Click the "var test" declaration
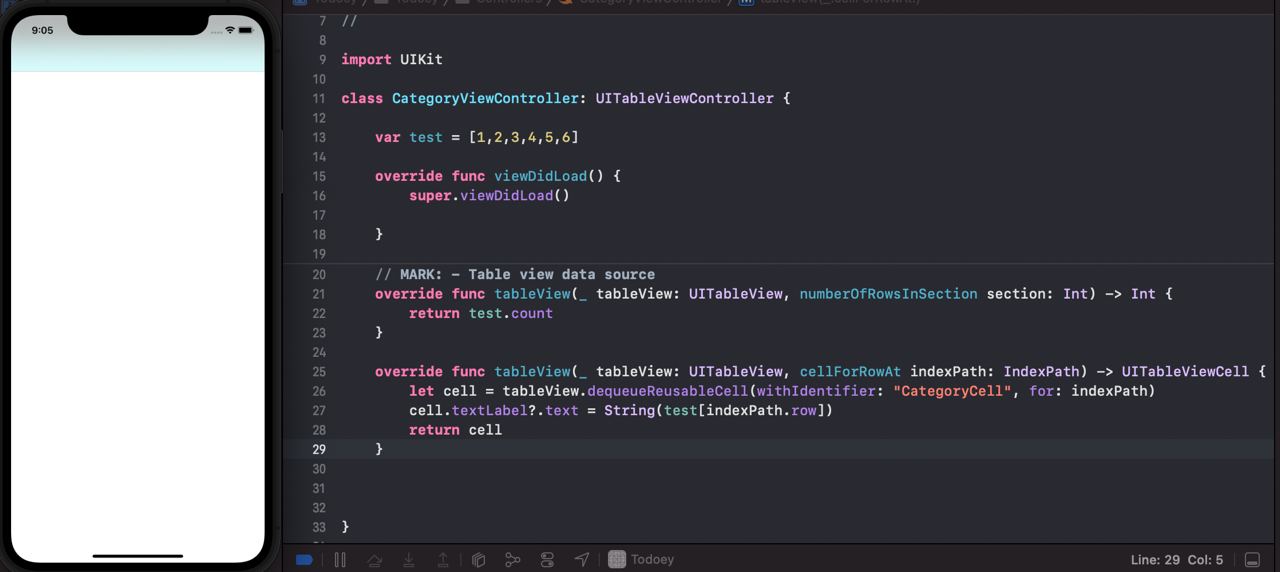The width and height of the screenshot is (1280, 572). (x=409, y=137)
